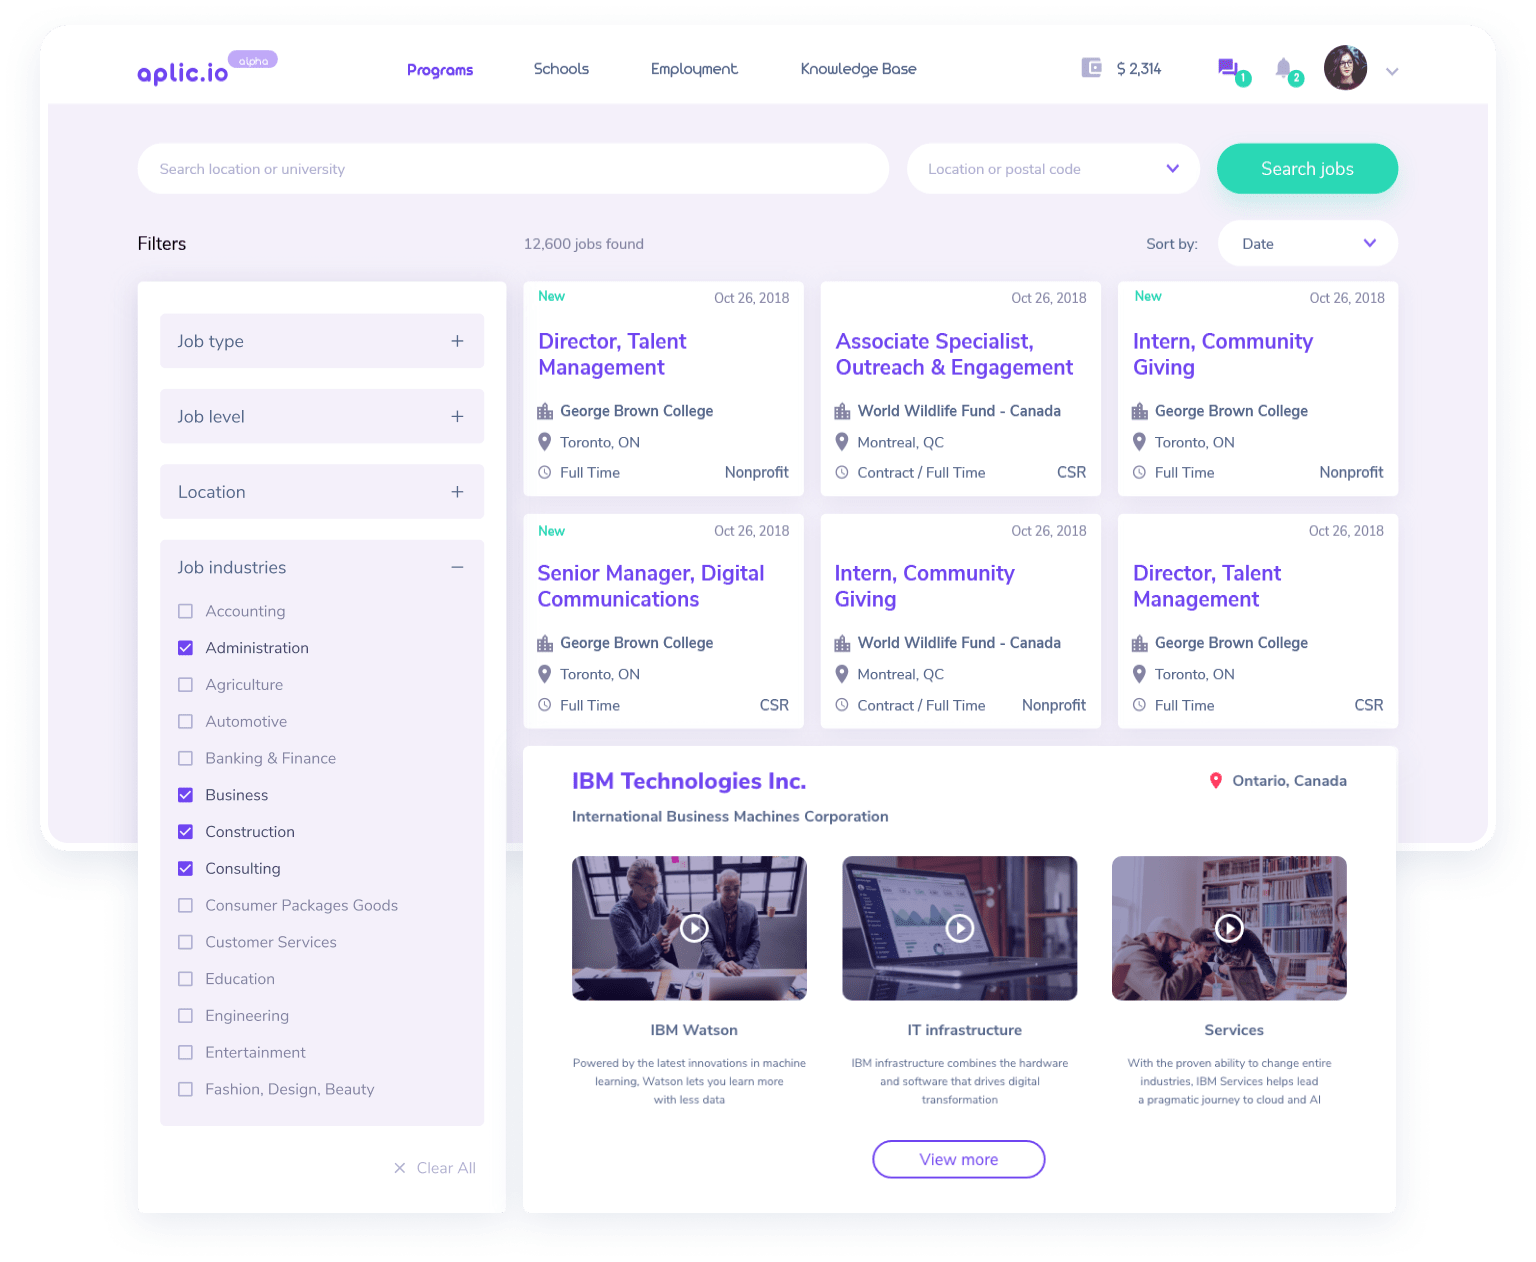Click the View more button
1536x1262 pixels.
[959, 1159]
